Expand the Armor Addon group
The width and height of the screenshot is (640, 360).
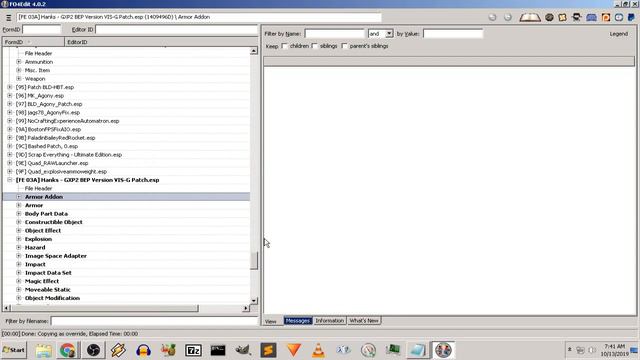pos(19,197)
